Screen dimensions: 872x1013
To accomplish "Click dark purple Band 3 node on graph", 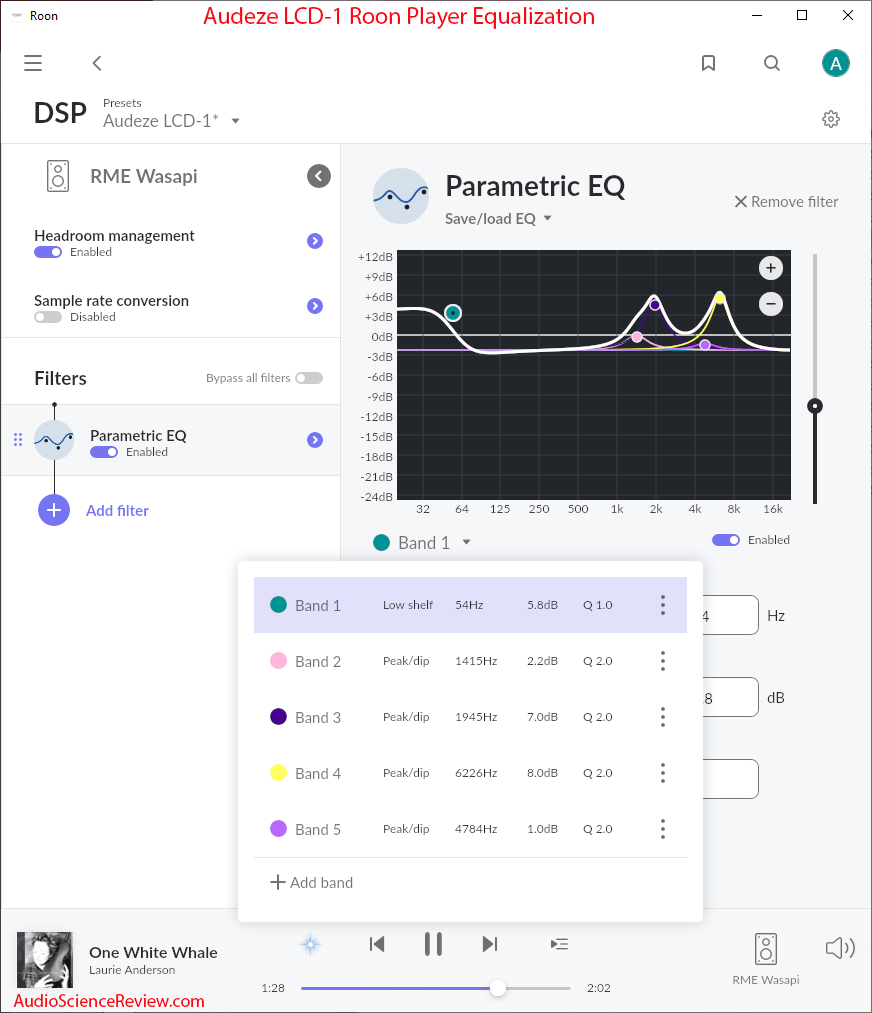I will click(655, 305).
